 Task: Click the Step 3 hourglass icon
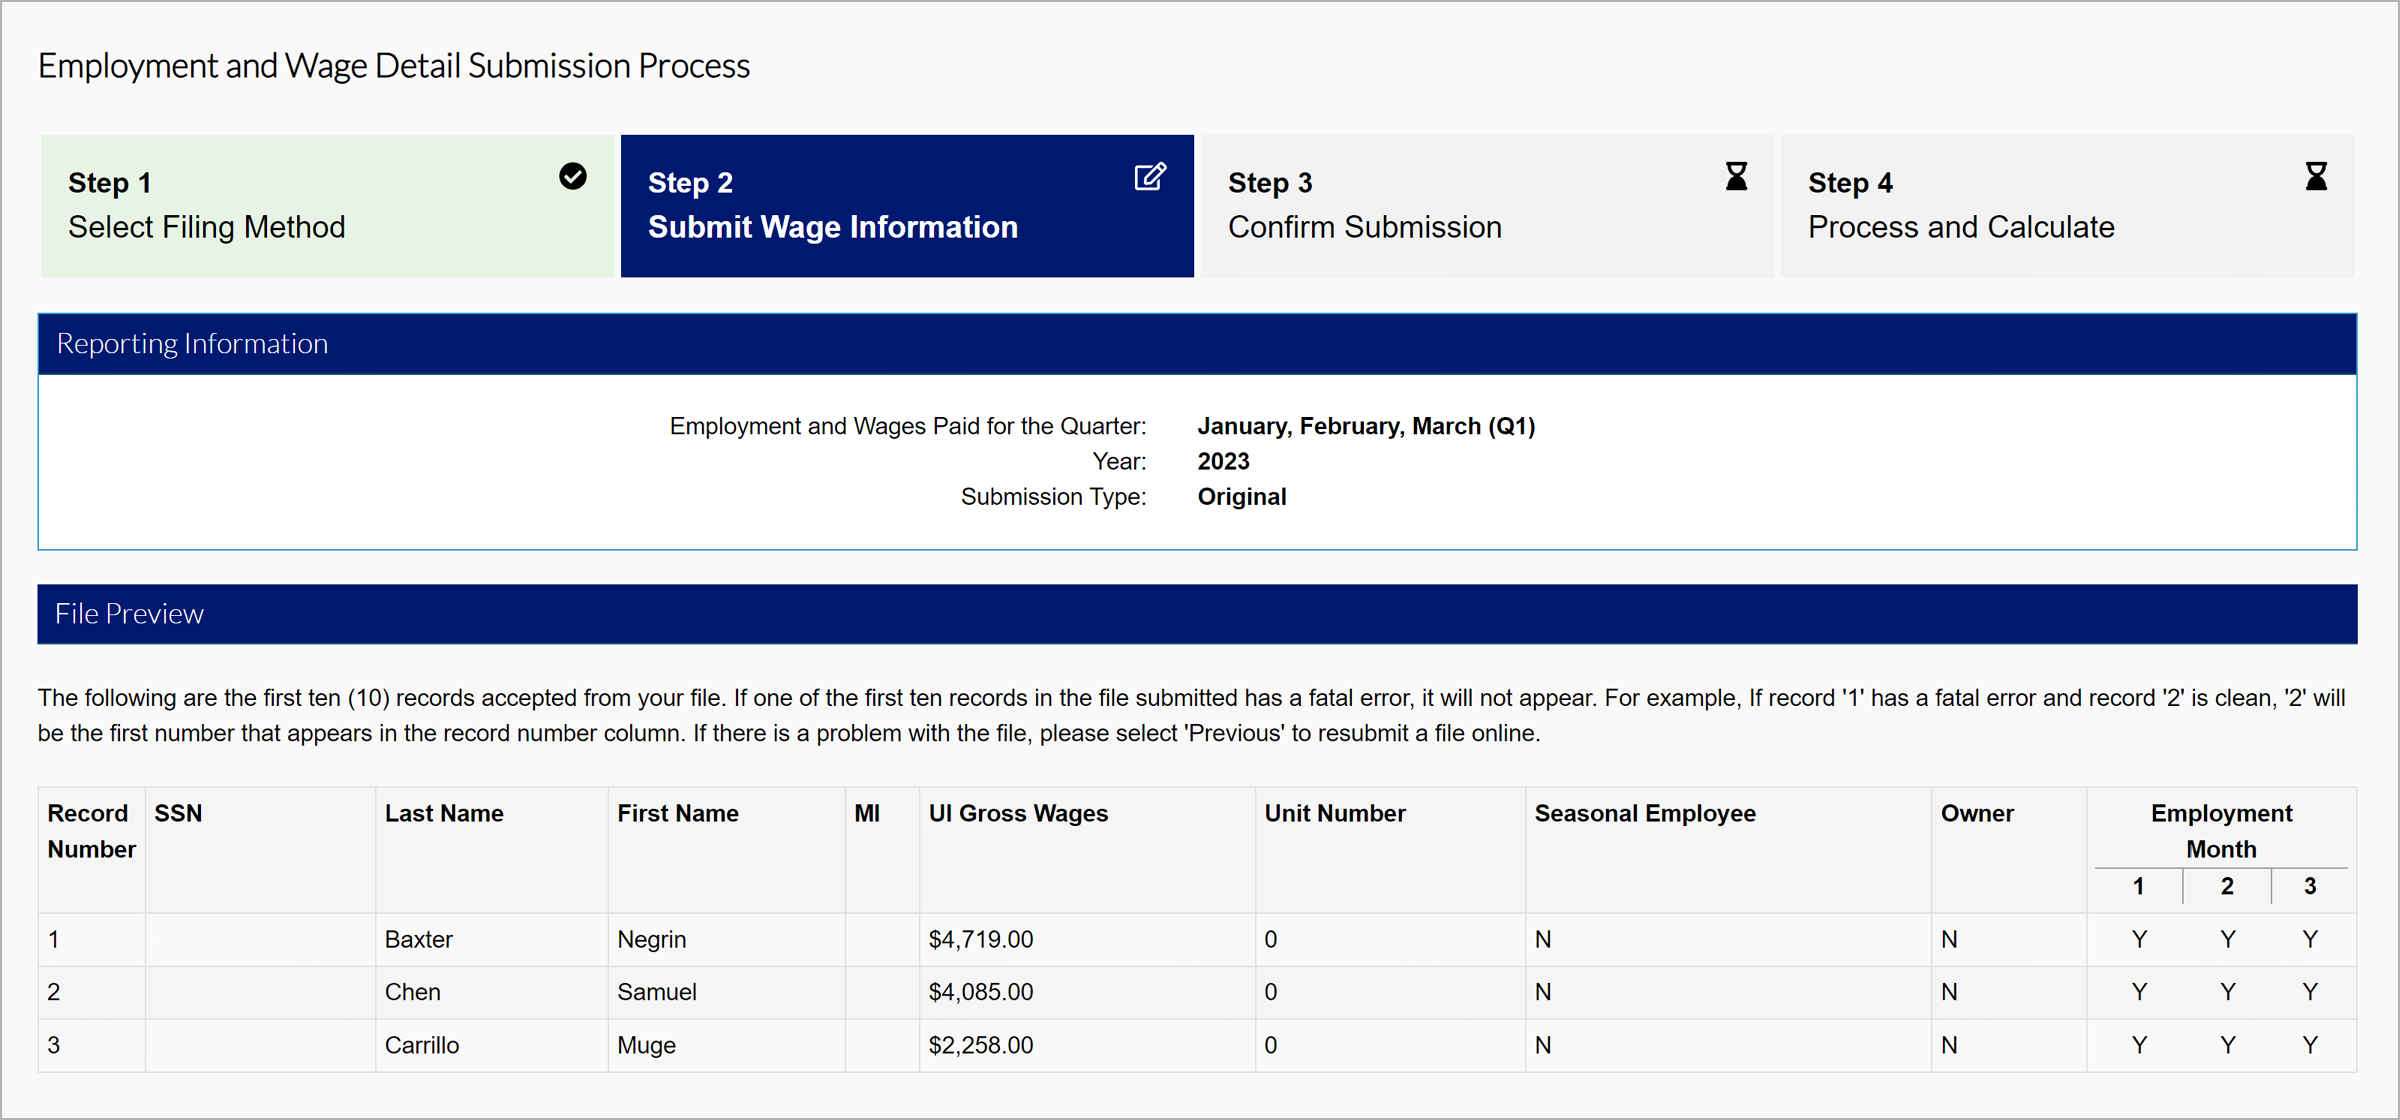1736,177
